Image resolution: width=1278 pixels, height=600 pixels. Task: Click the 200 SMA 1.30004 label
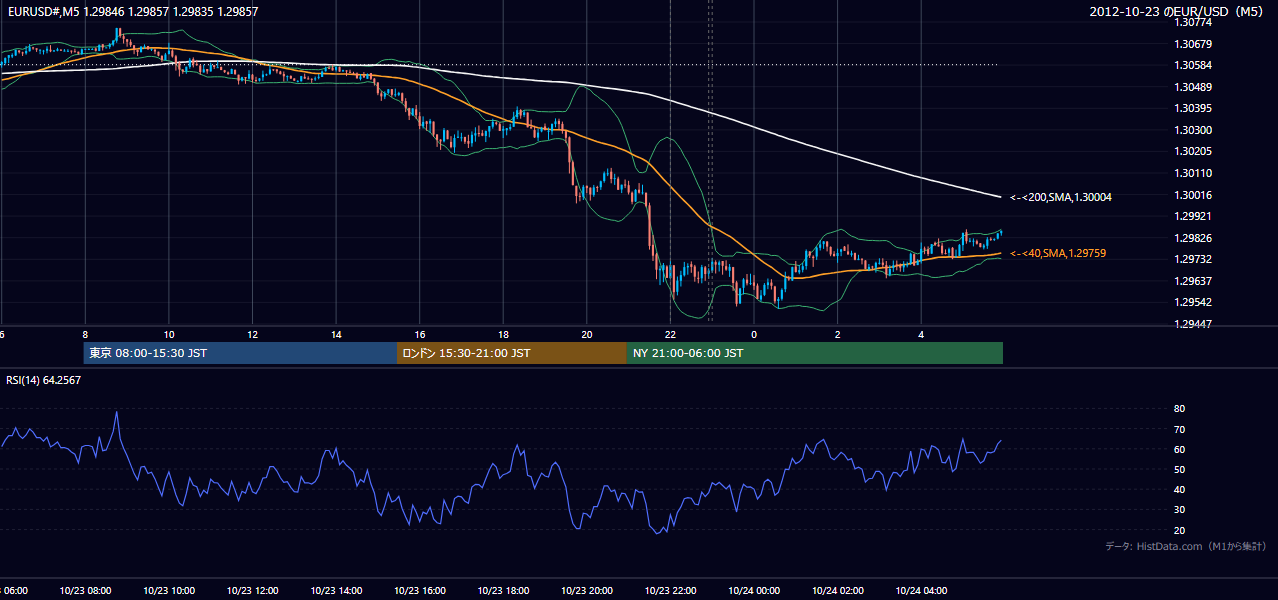click(x=1061, y=198)
